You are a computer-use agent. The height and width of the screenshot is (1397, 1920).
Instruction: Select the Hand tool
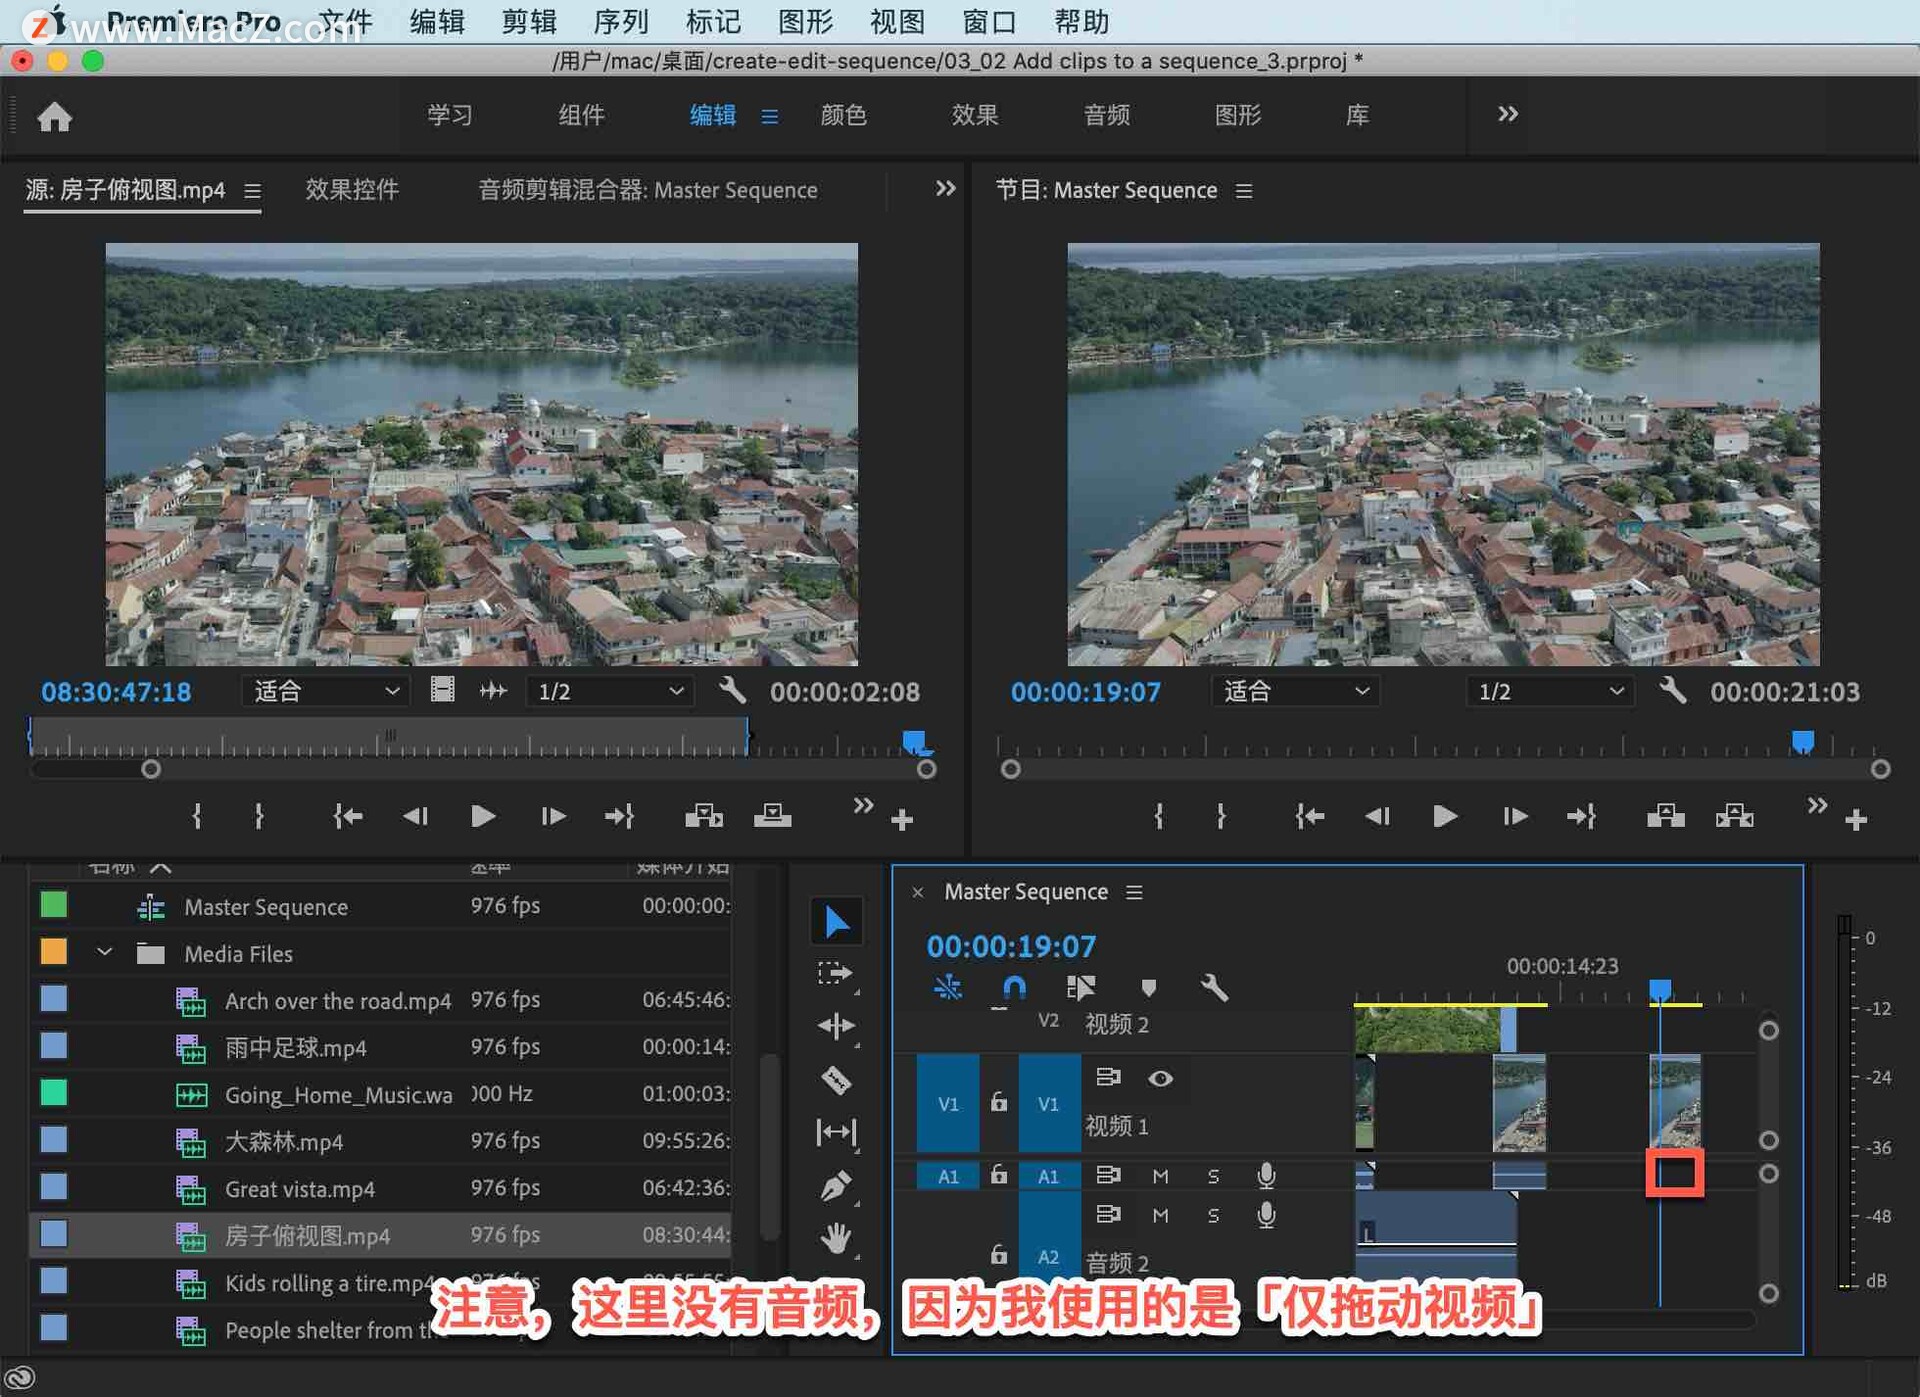tap(836, 1238)
